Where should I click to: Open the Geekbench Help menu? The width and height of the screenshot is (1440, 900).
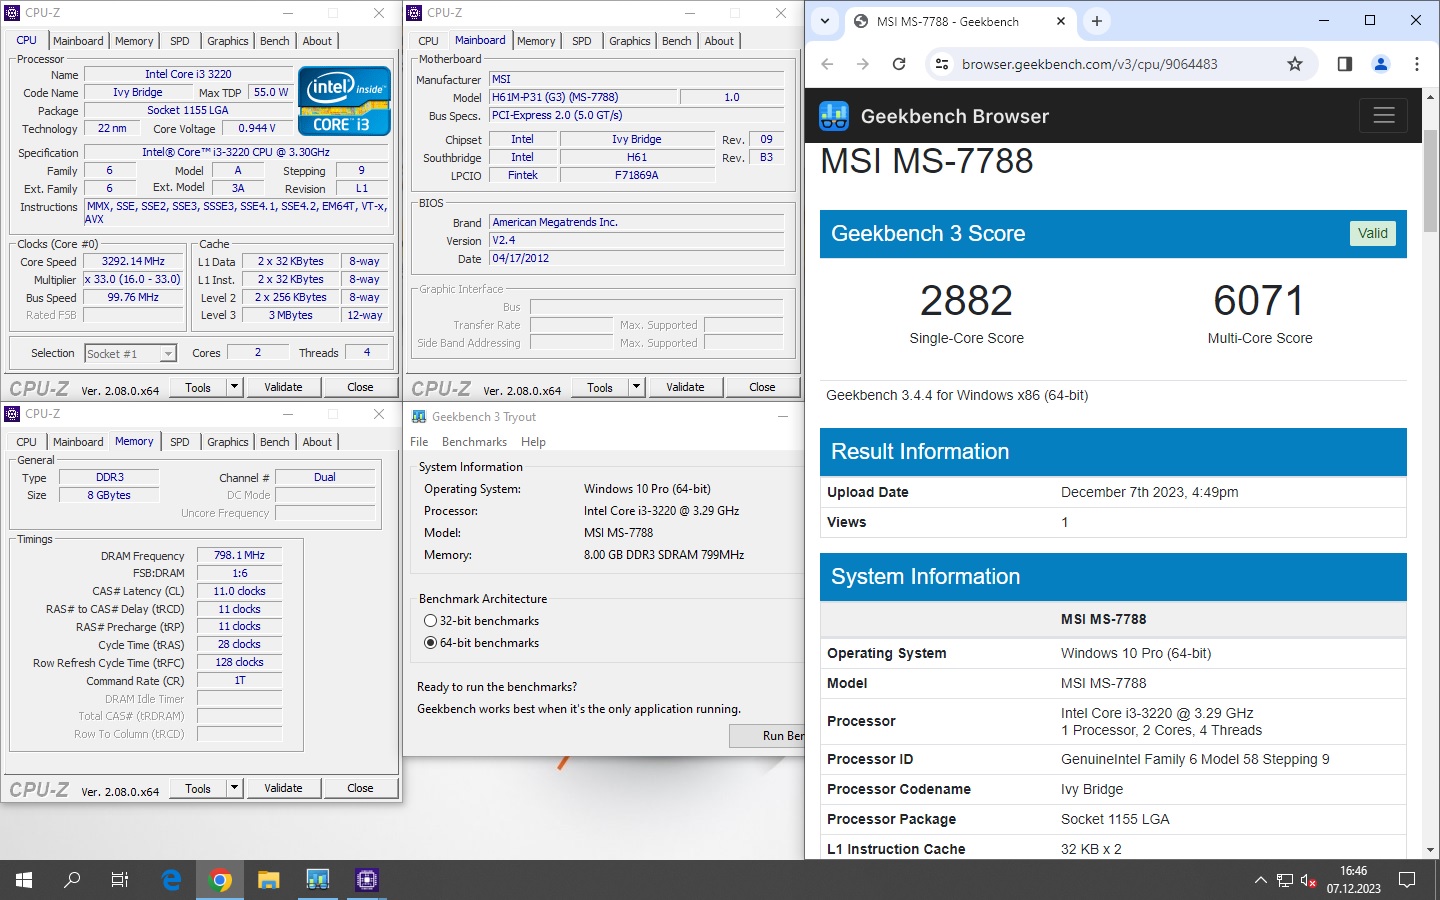(x=534, y=442)
